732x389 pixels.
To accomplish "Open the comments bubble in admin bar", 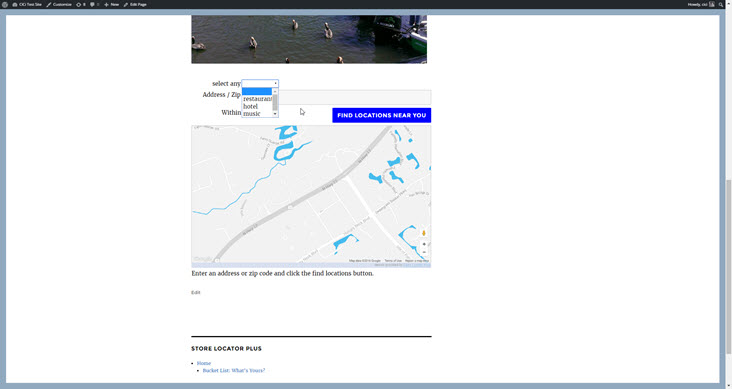I will click(x=94, y=4).
